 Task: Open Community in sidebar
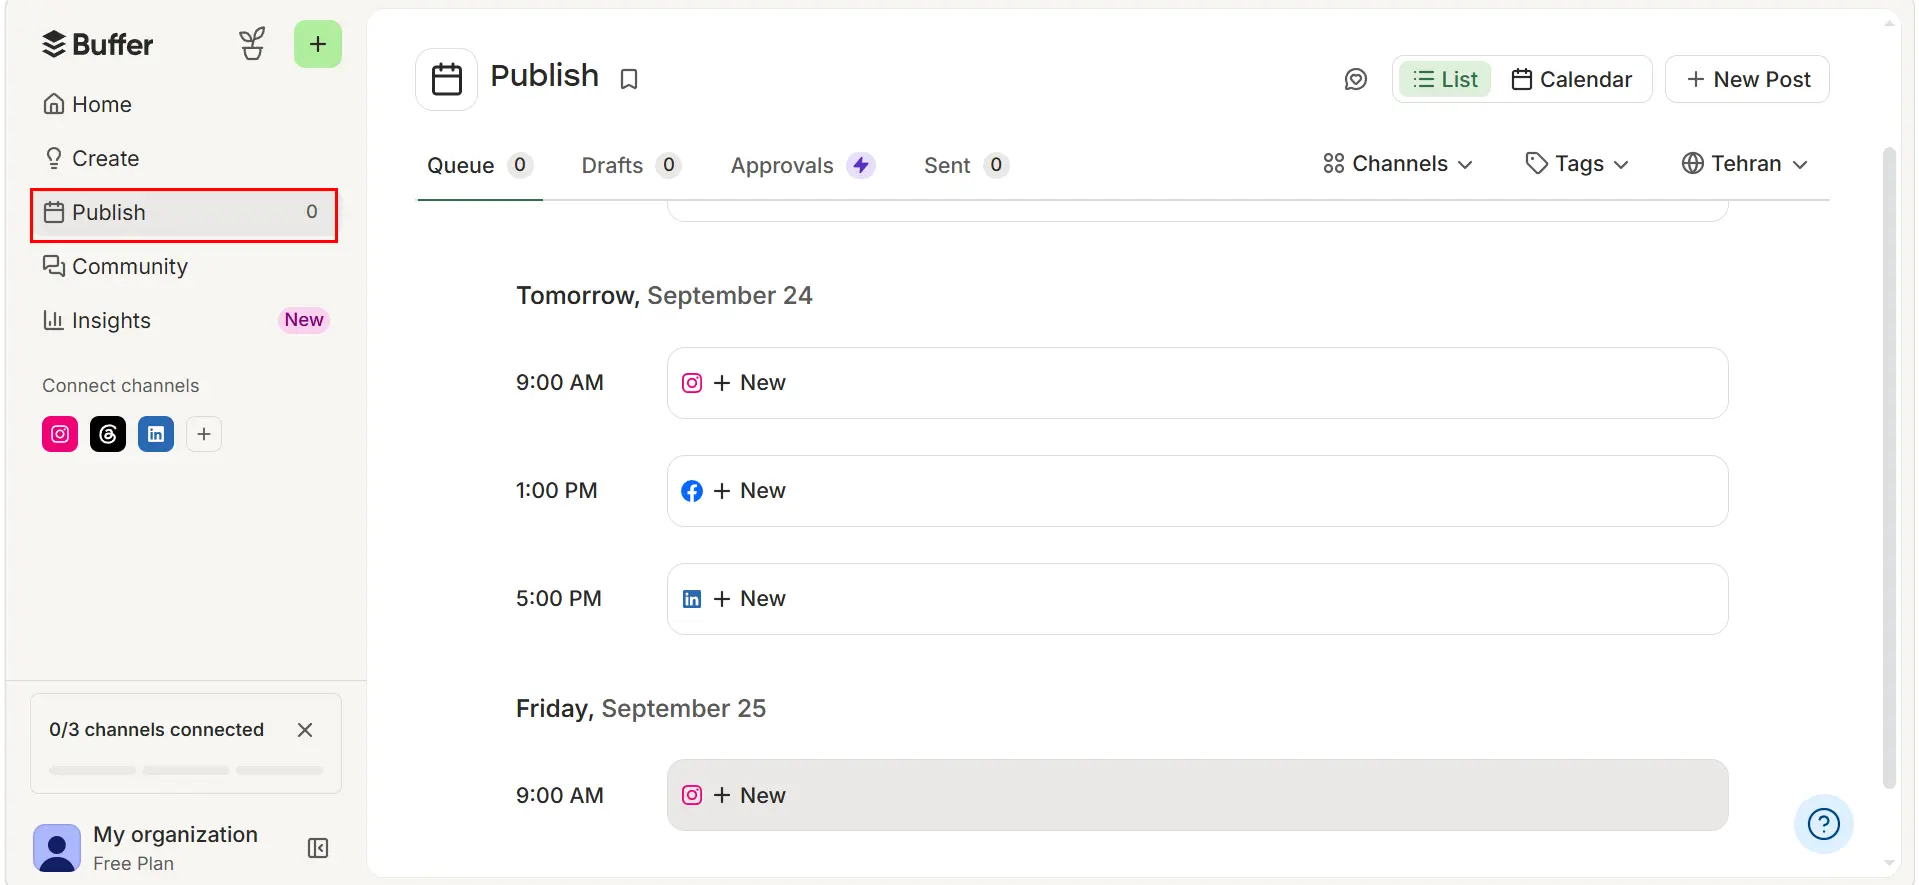coord(185,267)
